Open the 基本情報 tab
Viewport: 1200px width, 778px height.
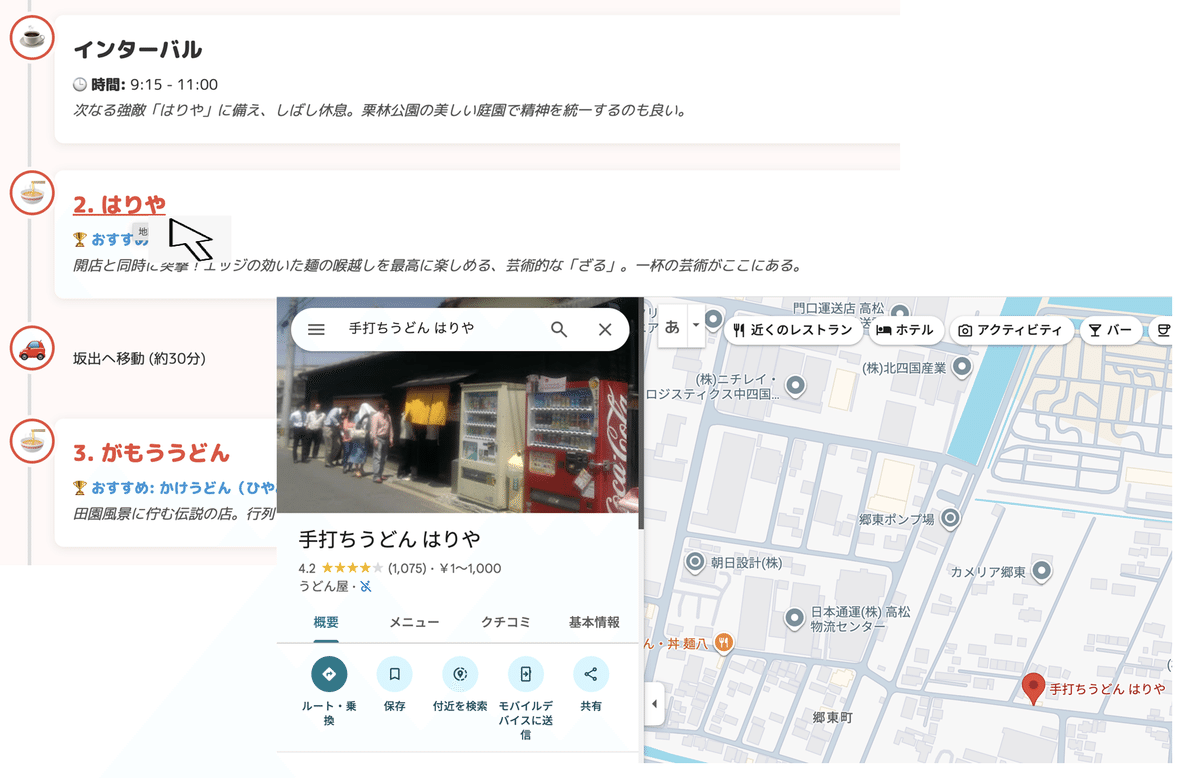click(594, 622)
